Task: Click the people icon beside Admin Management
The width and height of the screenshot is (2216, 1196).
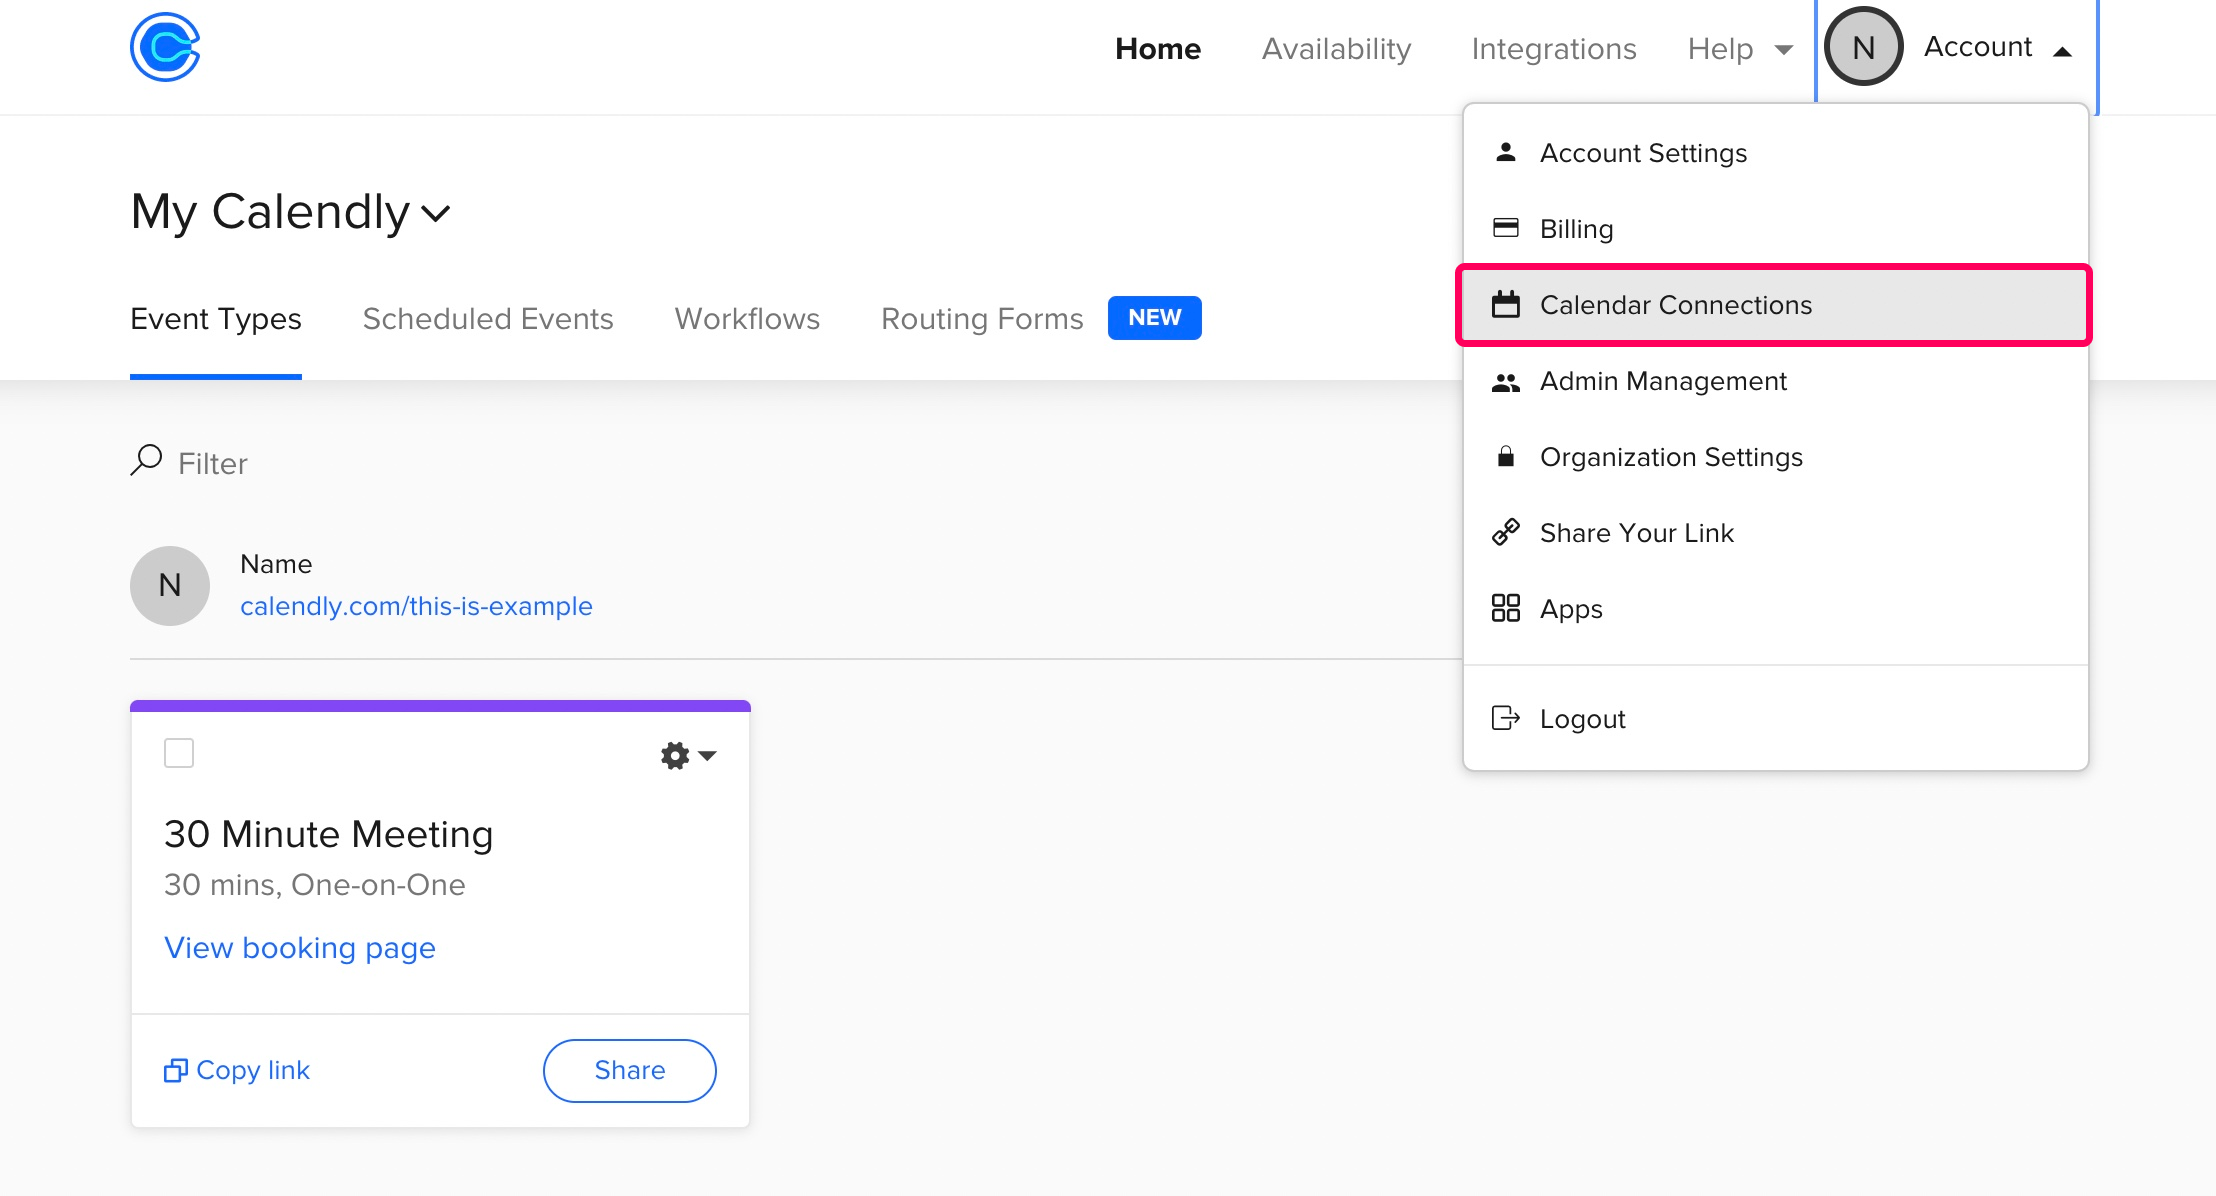Action: click(1506, 381)
